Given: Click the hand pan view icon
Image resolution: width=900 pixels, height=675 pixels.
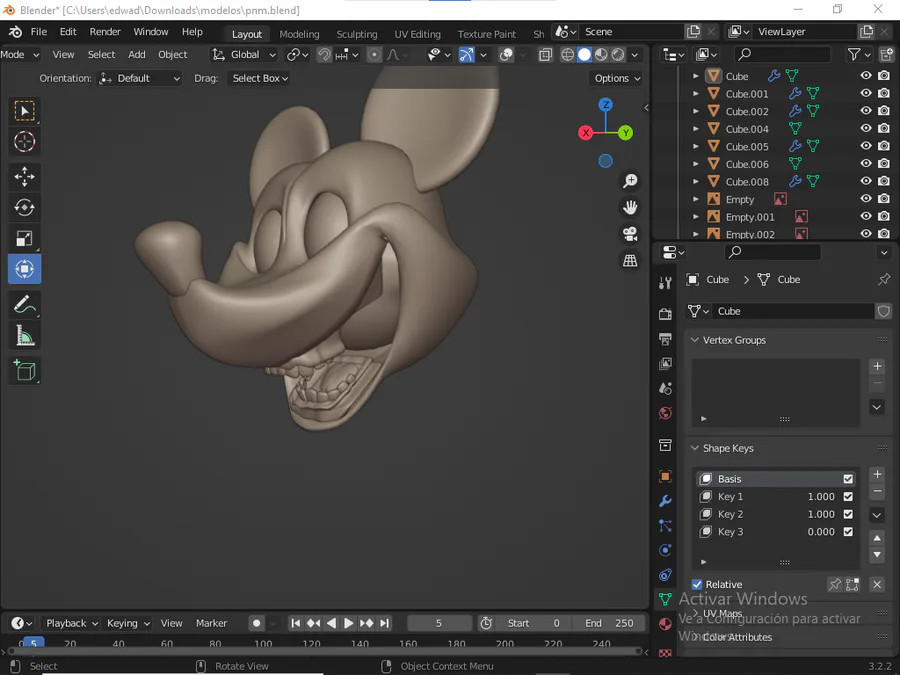Looking at the screenshot, I should tap(630, 207).
